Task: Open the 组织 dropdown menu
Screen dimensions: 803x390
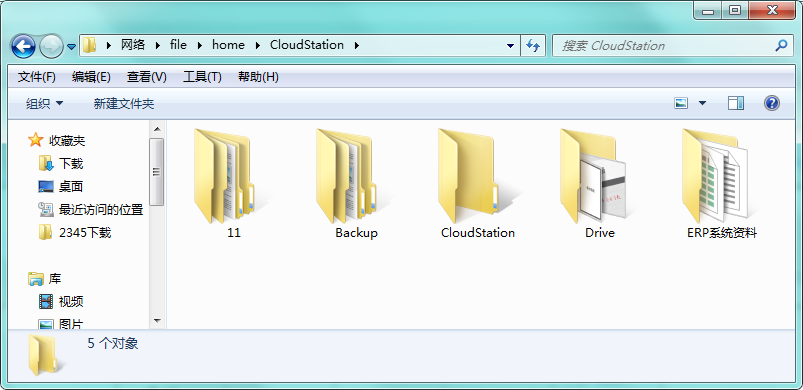Action: [45, 104]
